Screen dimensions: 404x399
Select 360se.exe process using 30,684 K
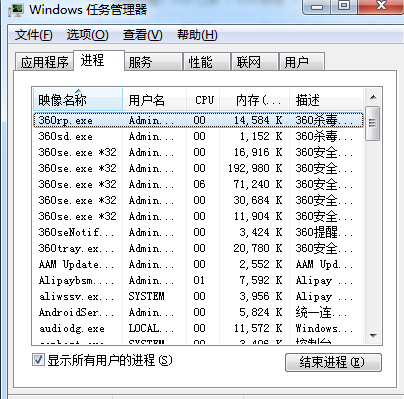pyautogui.click(x=198, y=200)
